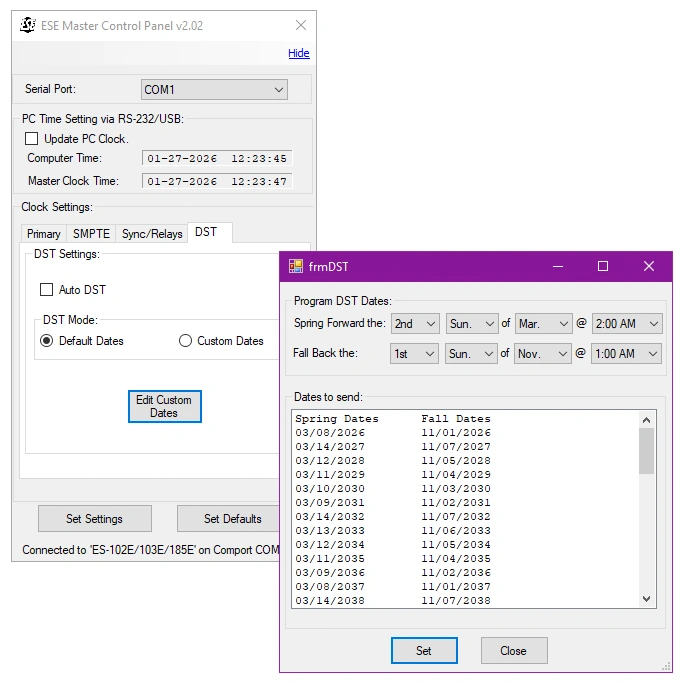Minimize the frmDST window

tap(558, 266)
